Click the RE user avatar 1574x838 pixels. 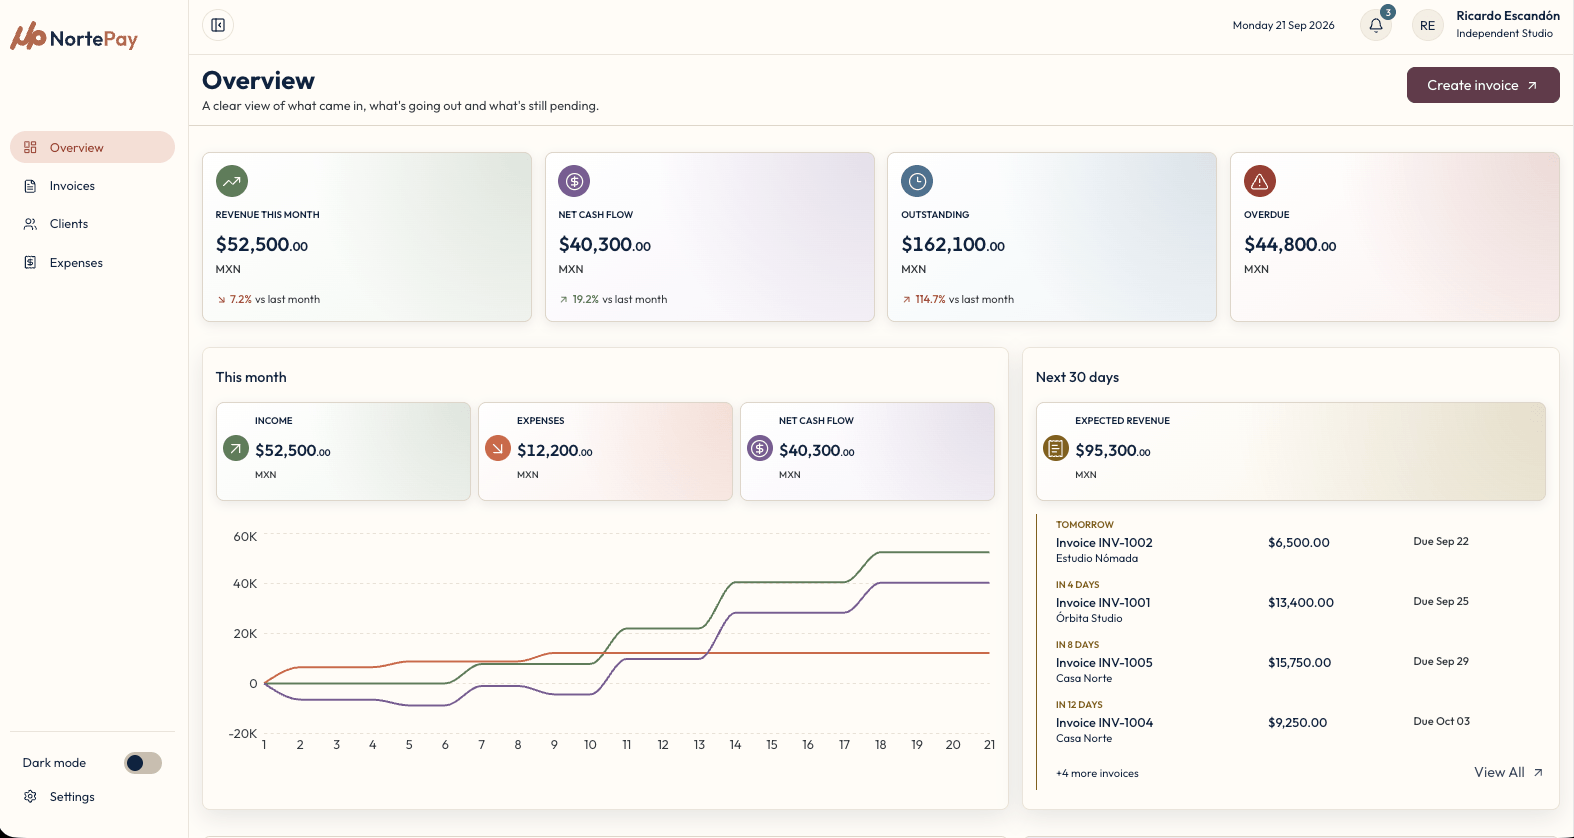point(1427,26)
